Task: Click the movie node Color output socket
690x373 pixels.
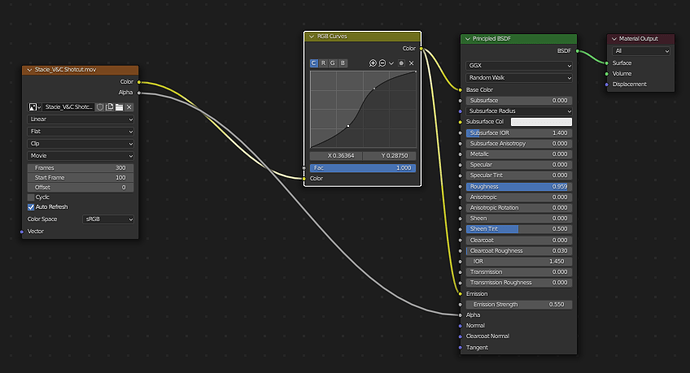Action: click(139, 82)
